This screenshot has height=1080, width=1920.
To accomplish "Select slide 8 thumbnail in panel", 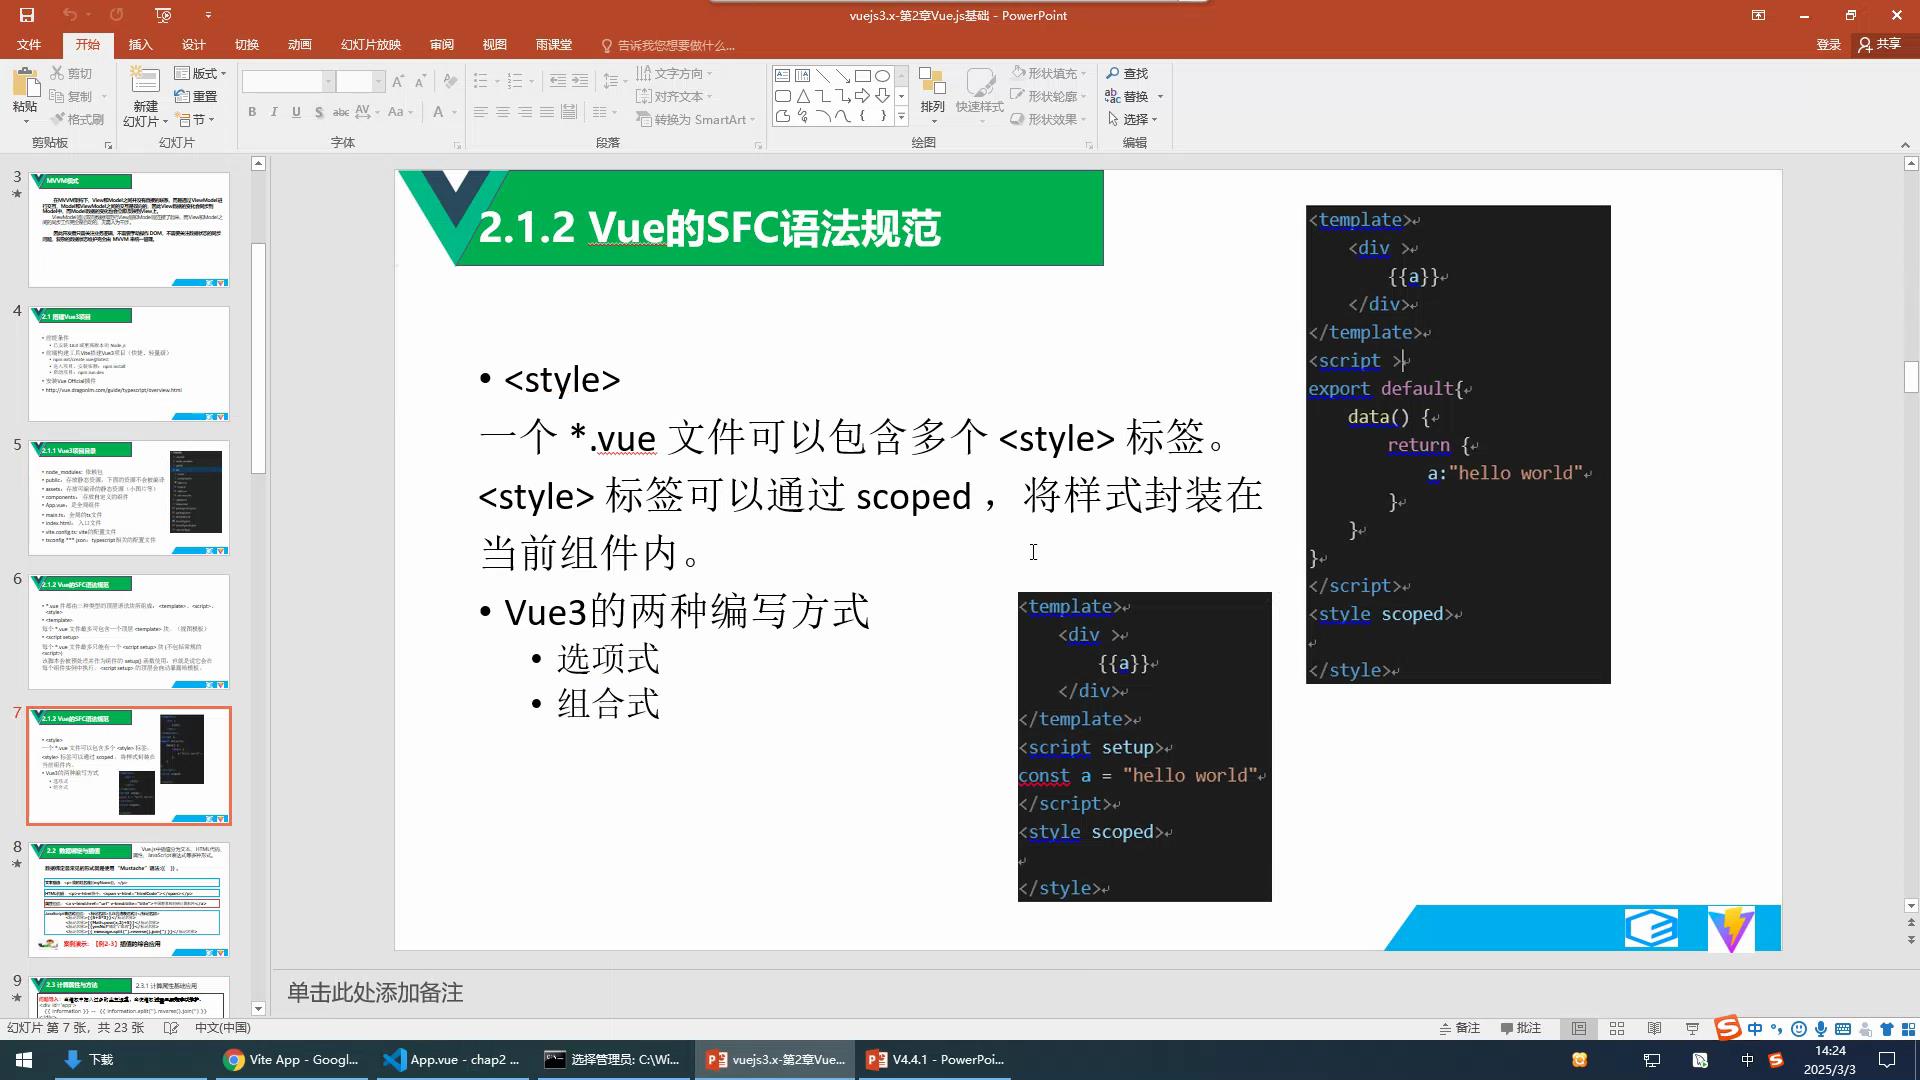I will click(129, 899).
